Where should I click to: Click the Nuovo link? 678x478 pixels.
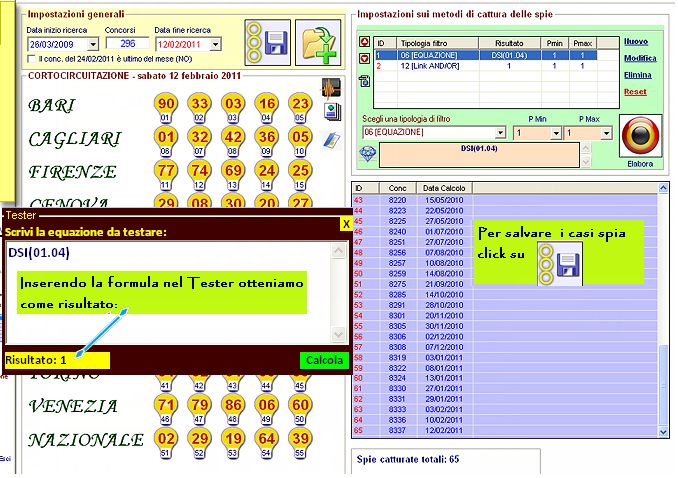tap(636, 41)
